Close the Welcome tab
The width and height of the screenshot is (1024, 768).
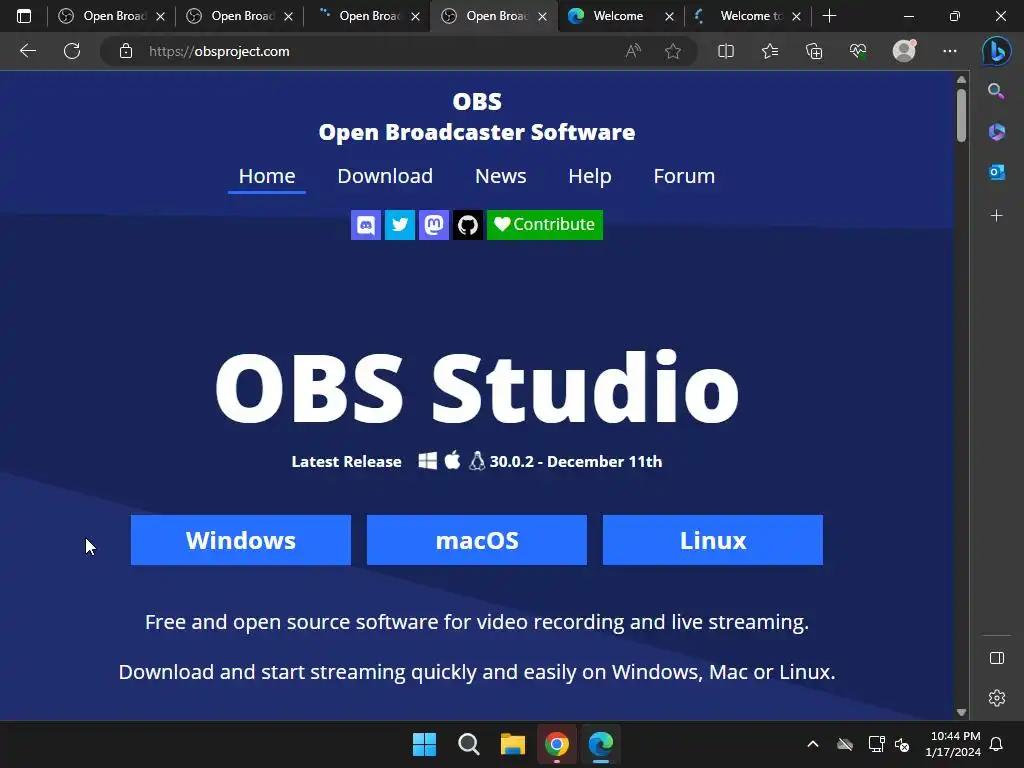669,16
